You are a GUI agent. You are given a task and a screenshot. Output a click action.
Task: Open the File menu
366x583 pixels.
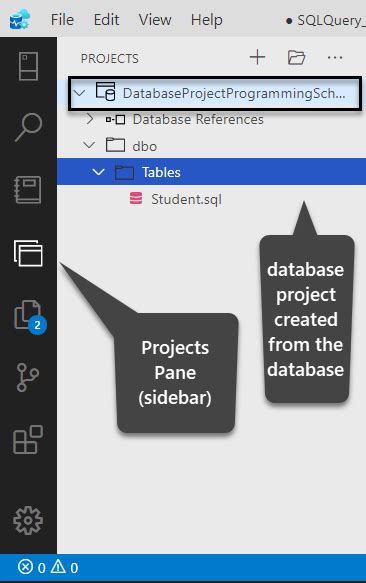point(62,19)
